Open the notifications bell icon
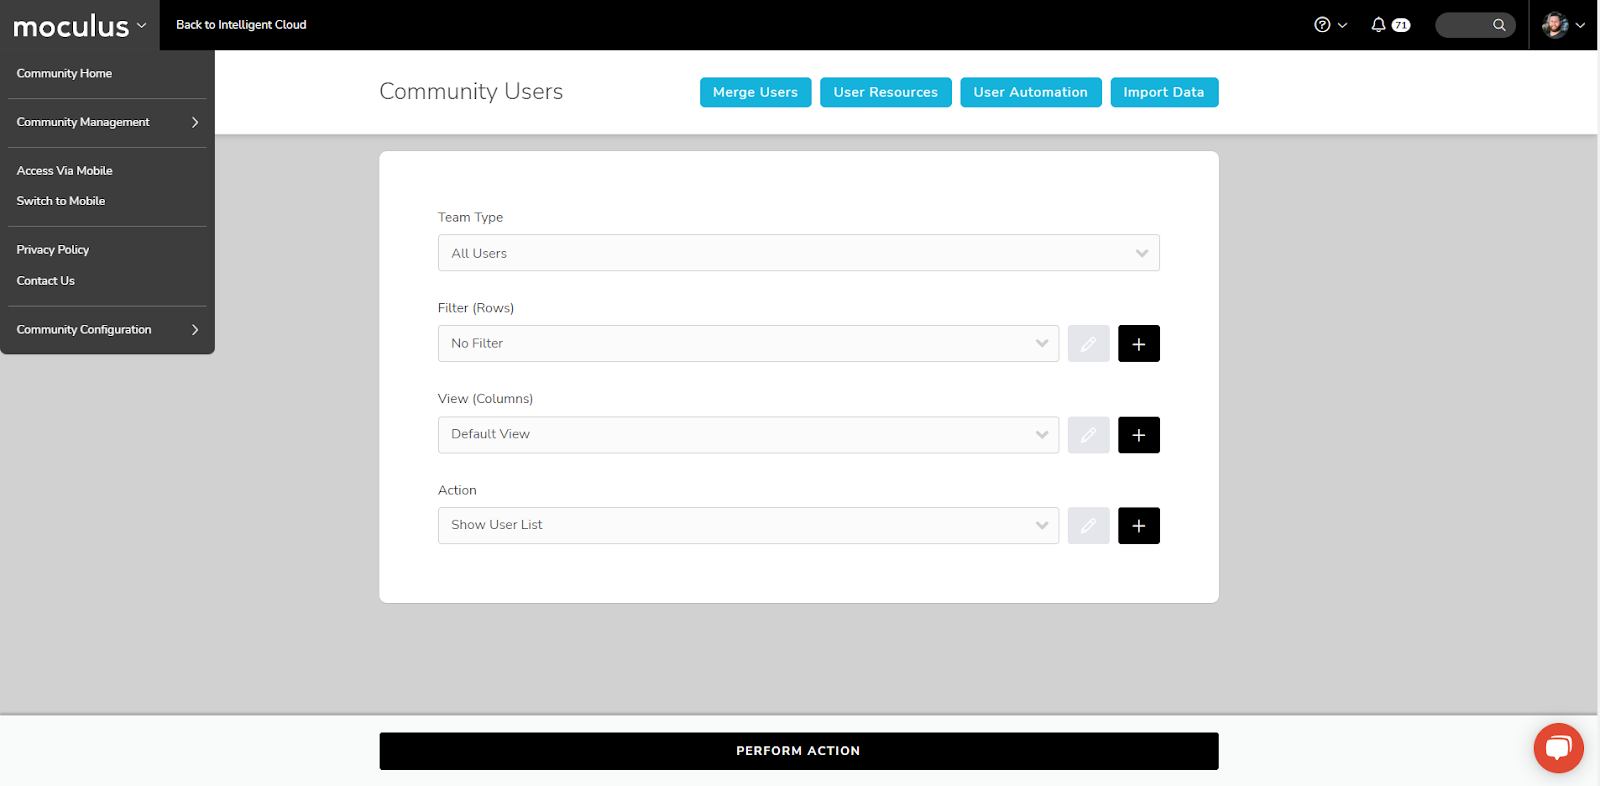1600x786 pixels. coord(1378,25)
